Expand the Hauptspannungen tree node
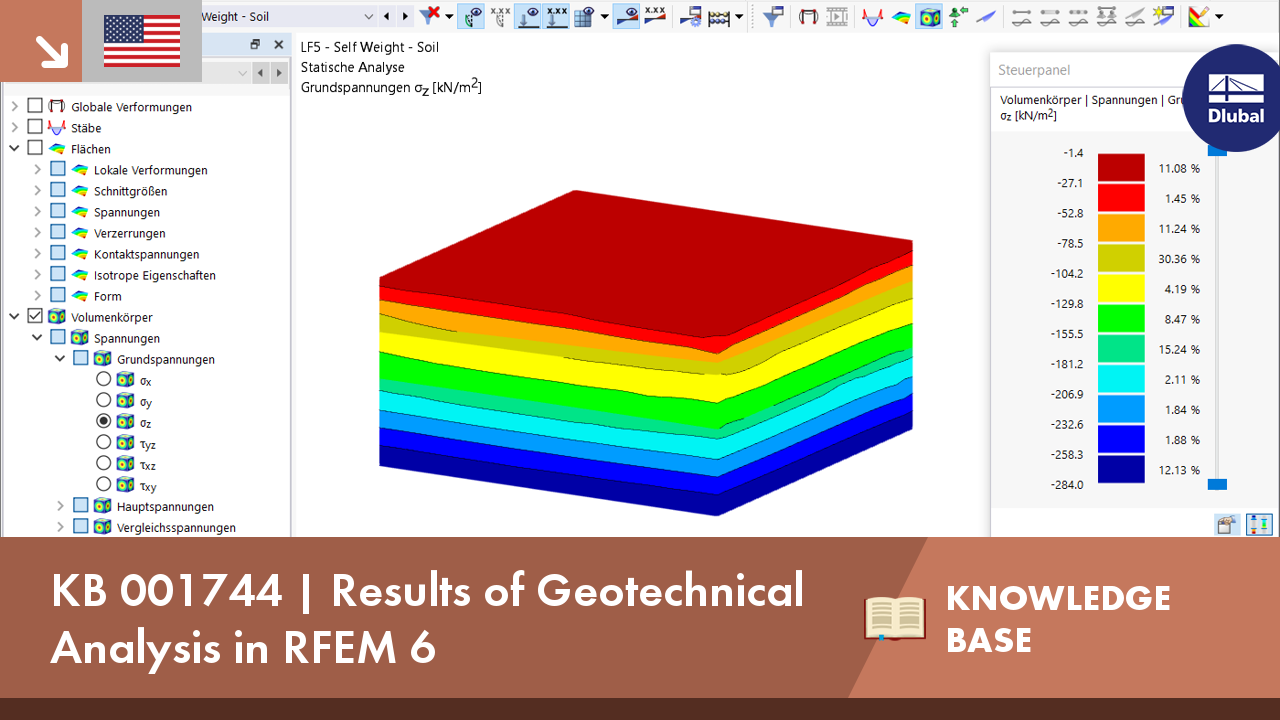 coord(60,506)
